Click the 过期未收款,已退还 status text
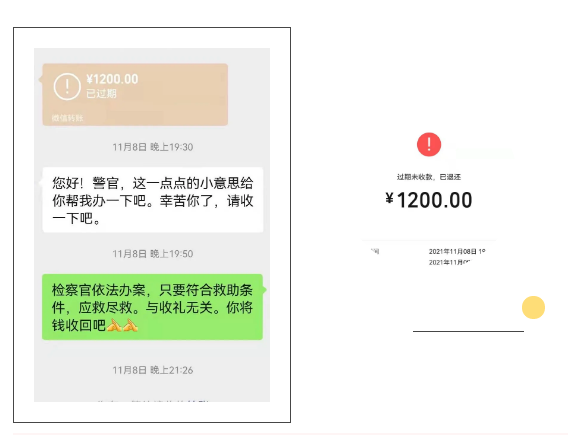568x435 pixels. [x=429, y=177]
